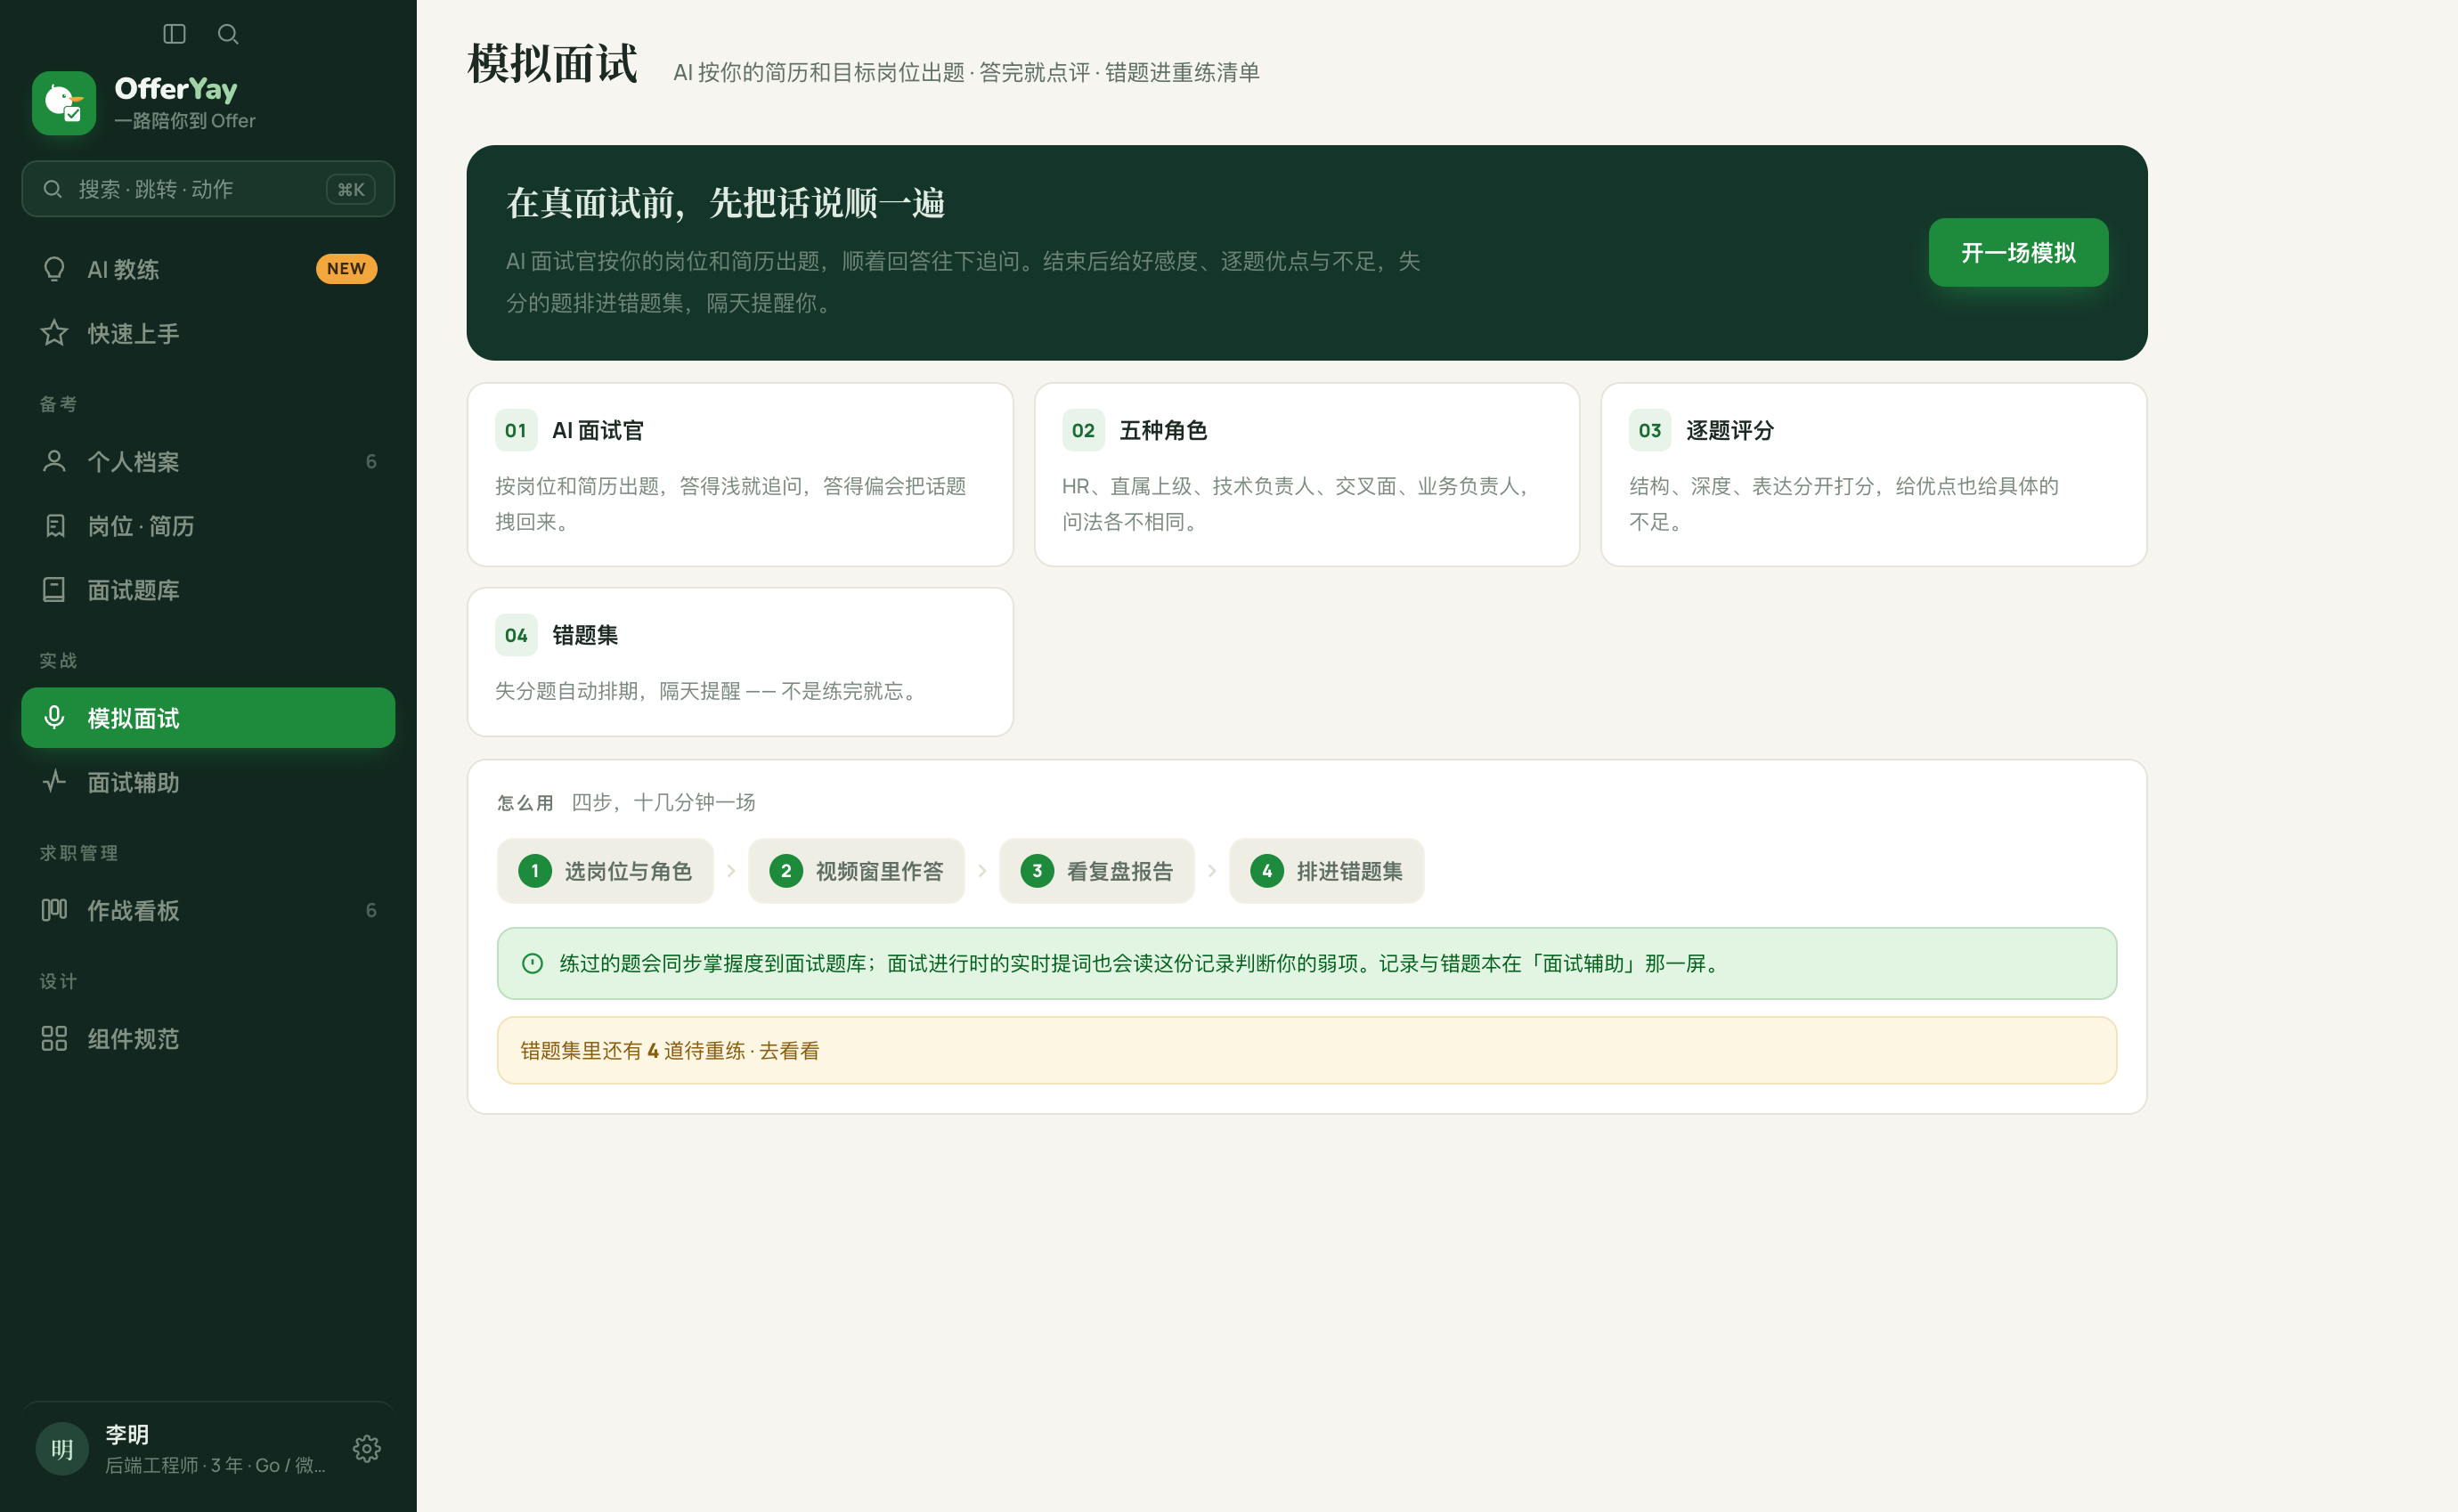Open the 面试题库 menu item

208,589
